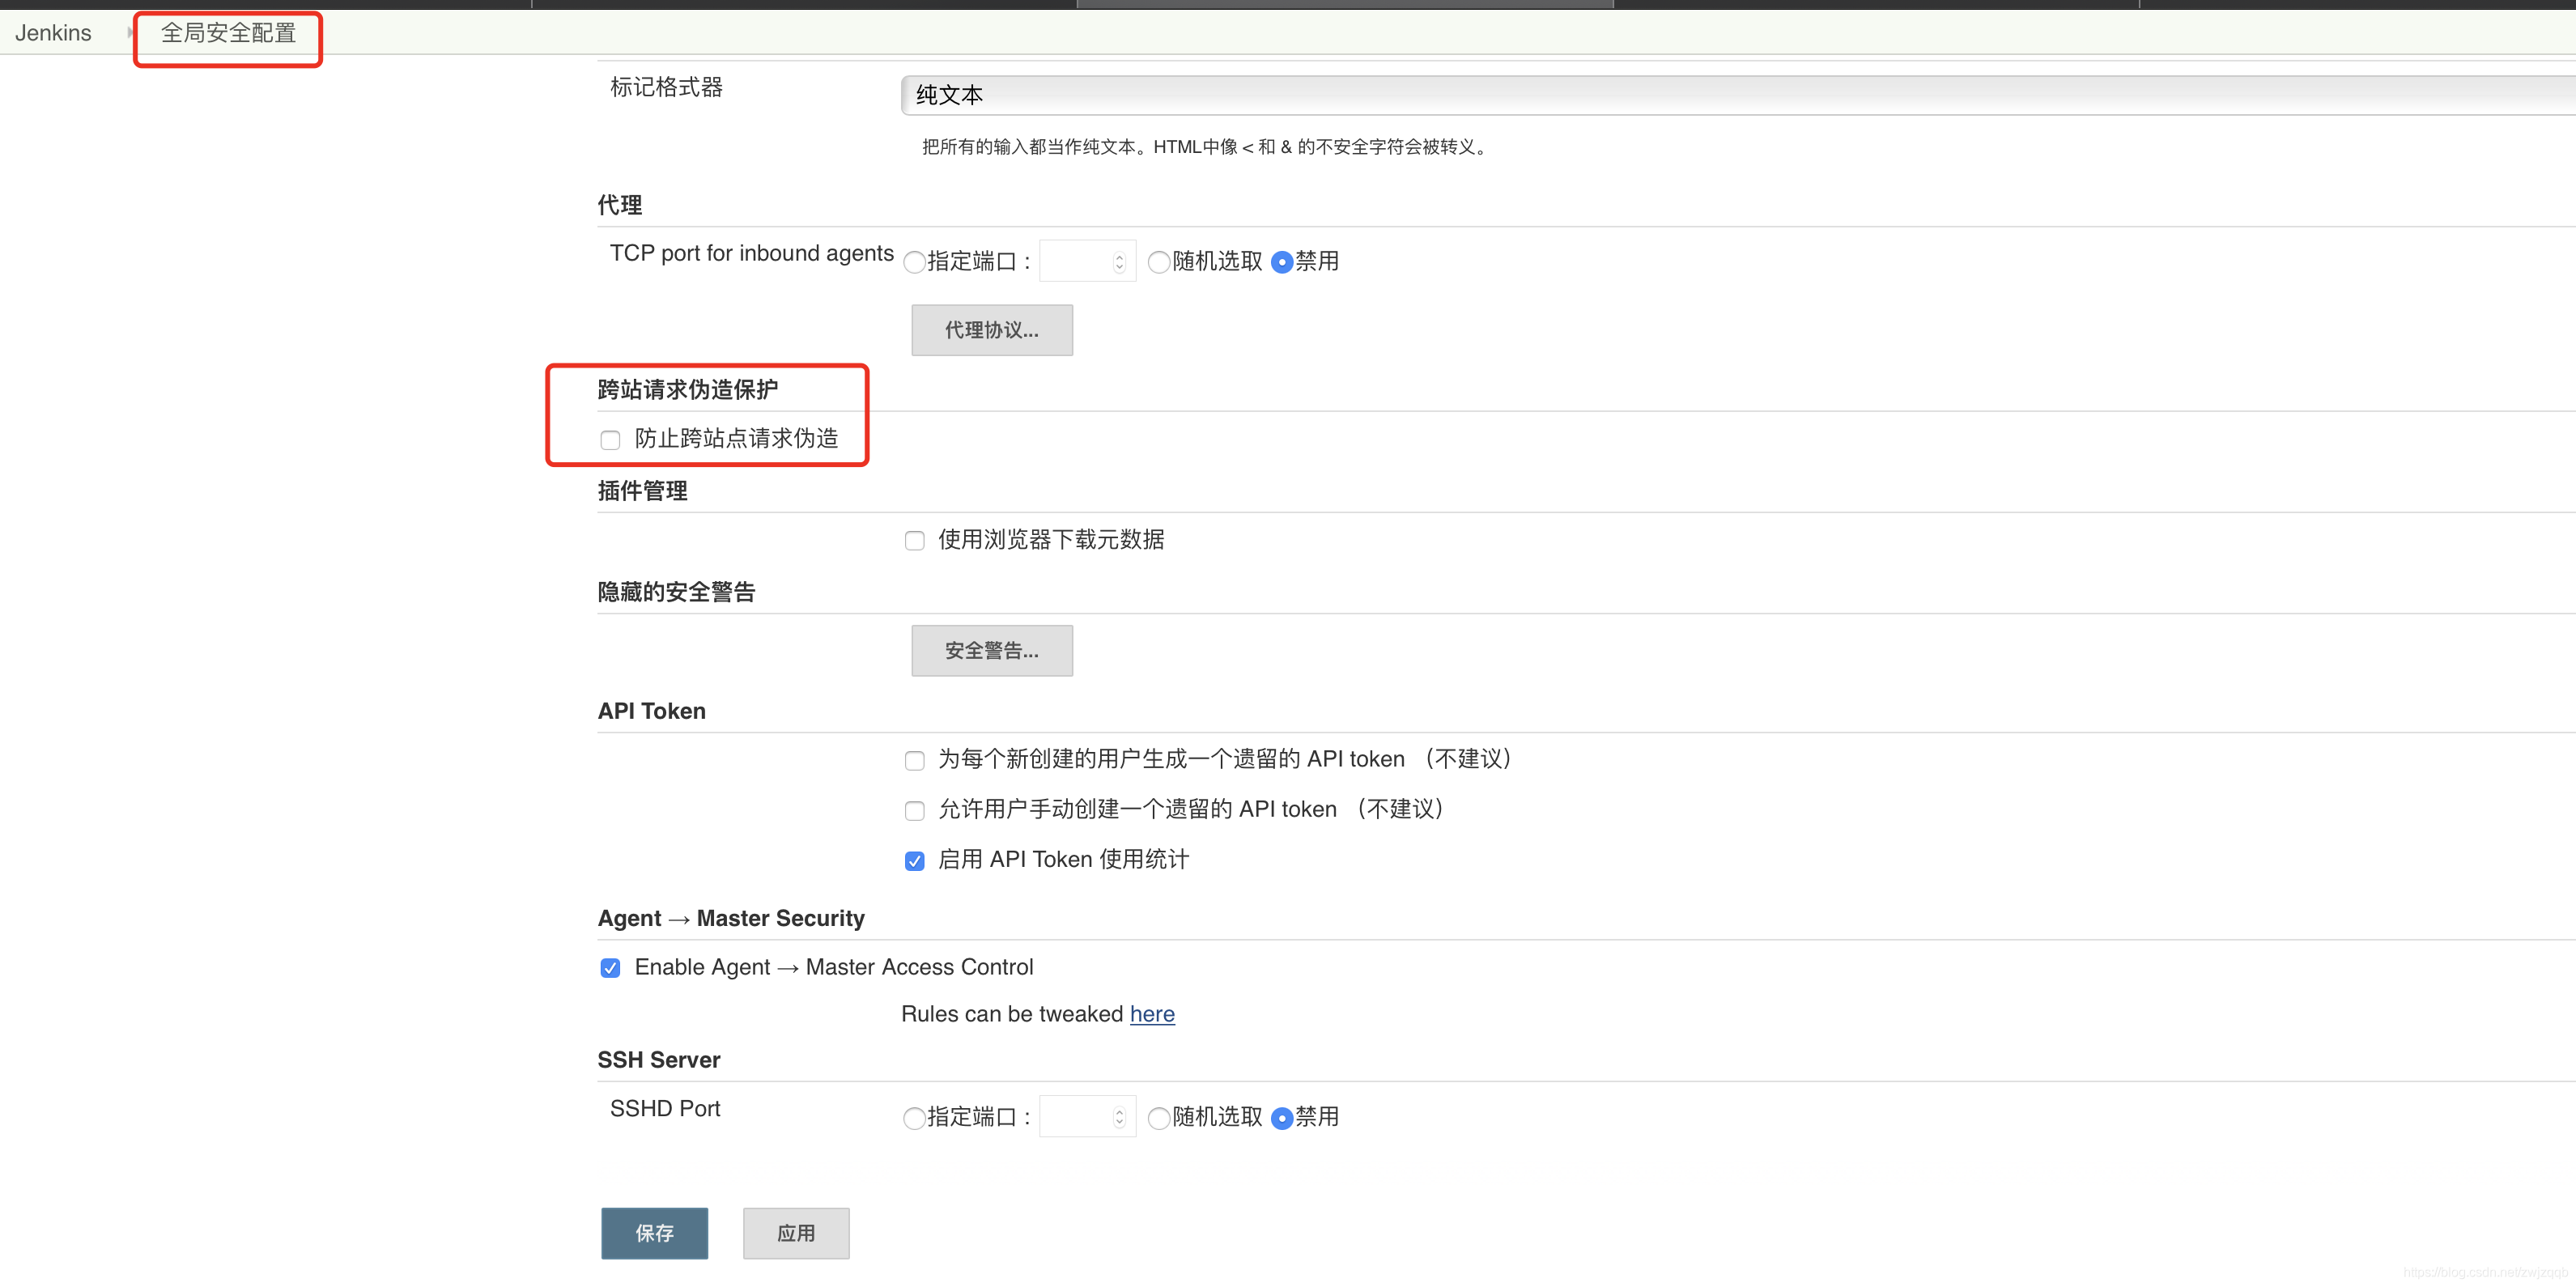The image size is (2576, 1287).
Task: Expand the 安全警告... button
Action: click(x=991, y=651)
